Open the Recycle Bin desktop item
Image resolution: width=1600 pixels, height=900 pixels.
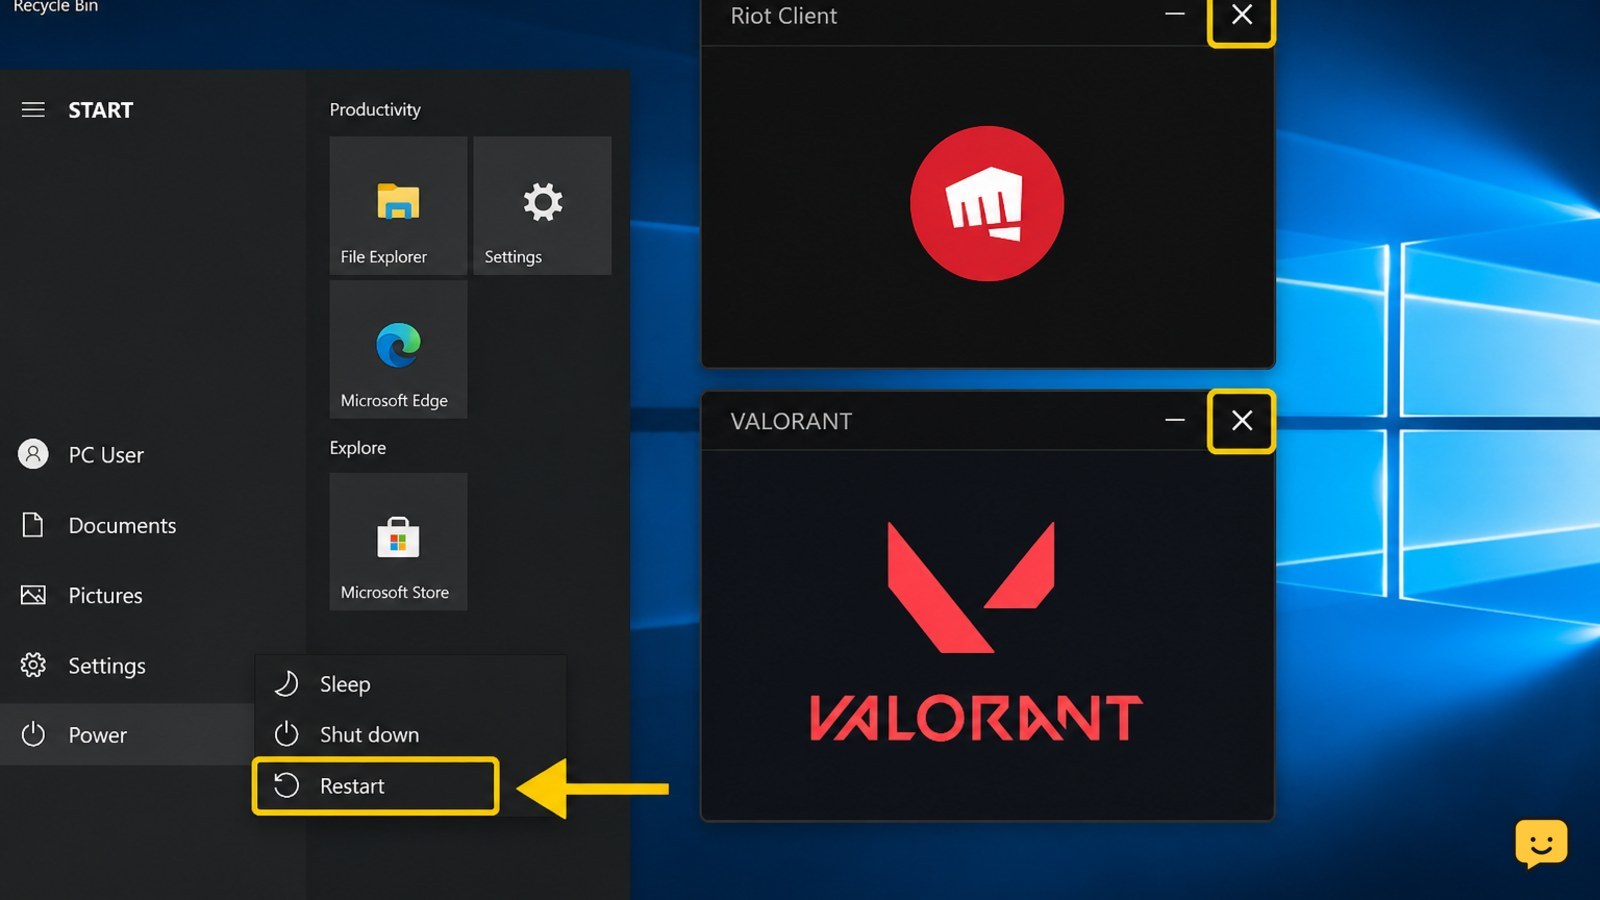(x=56, y=6)
